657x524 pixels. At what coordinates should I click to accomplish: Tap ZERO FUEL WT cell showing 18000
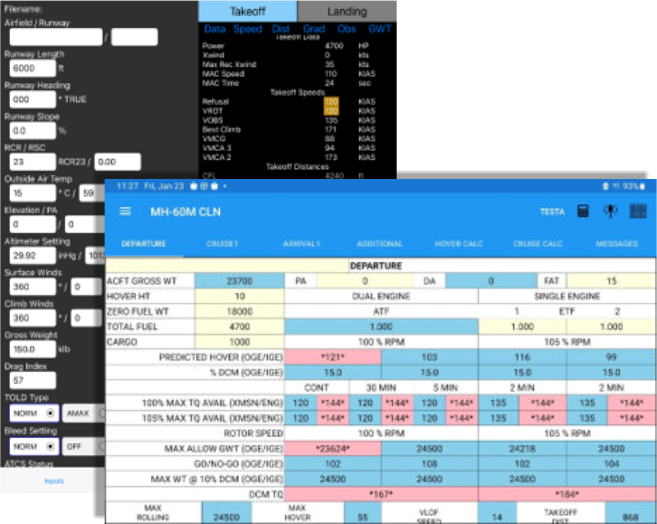pos(239,311)
